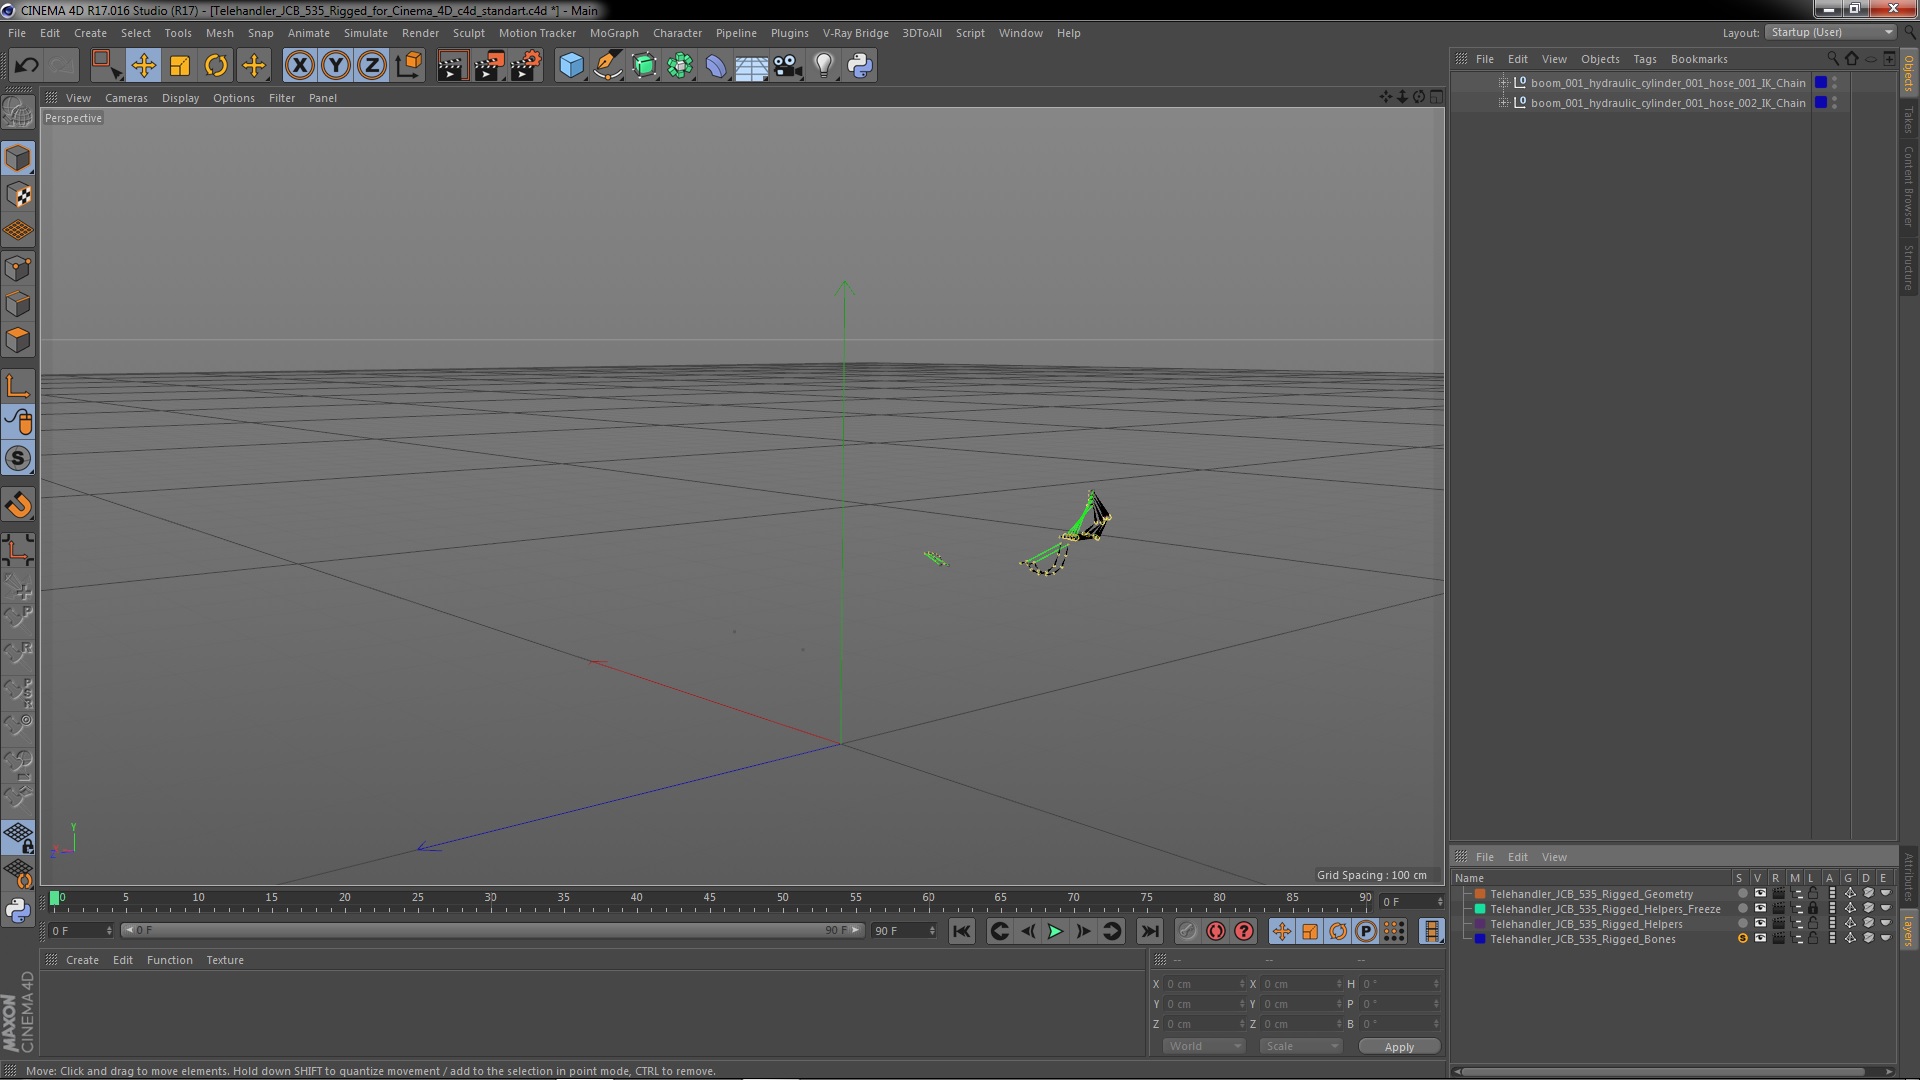1920x1080 pixels.
Task: Click orange color swatch of Rigged_Geometry layer
Action: 1480,894
